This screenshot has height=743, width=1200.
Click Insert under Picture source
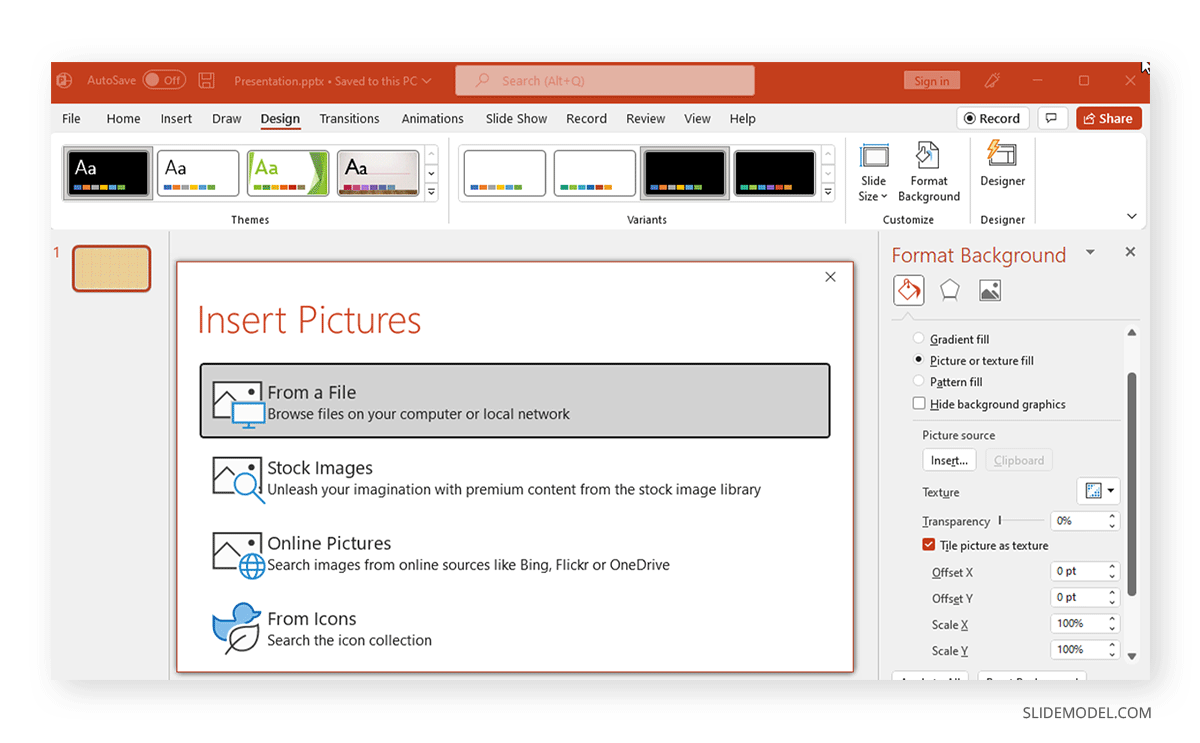[x=948, y=460]
